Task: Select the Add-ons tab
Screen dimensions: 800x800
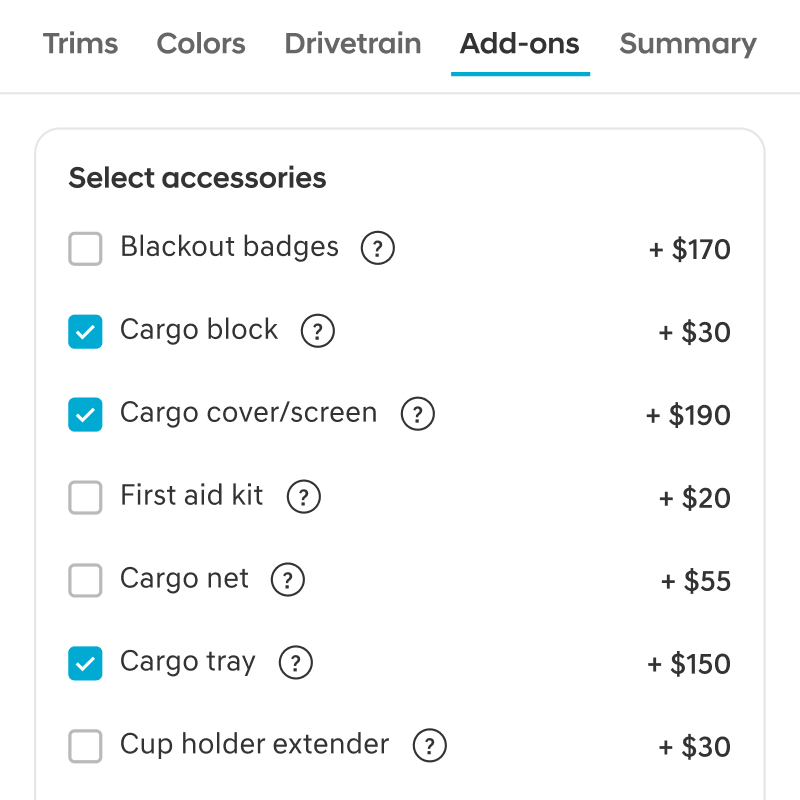Action: (520, 44)
